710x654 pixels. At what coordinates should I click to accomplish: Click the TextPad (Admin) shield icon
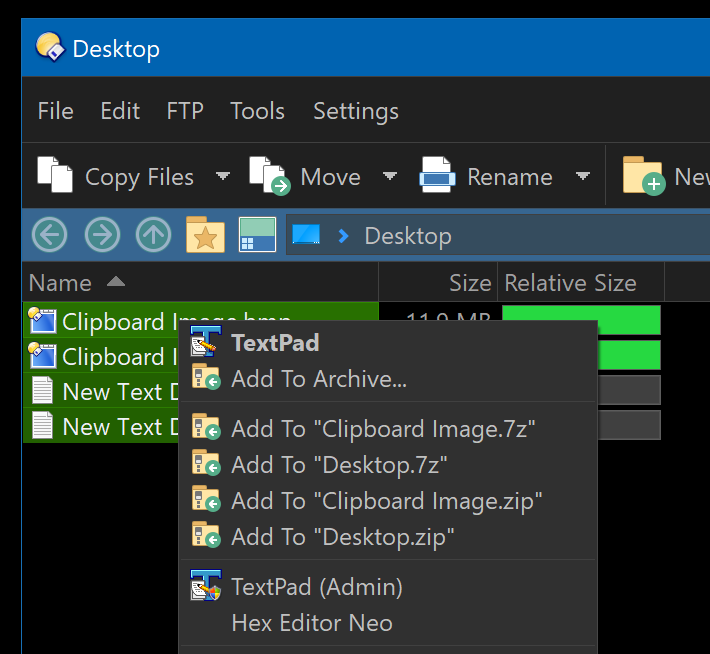pyautogui.click(x=206, y=586)
